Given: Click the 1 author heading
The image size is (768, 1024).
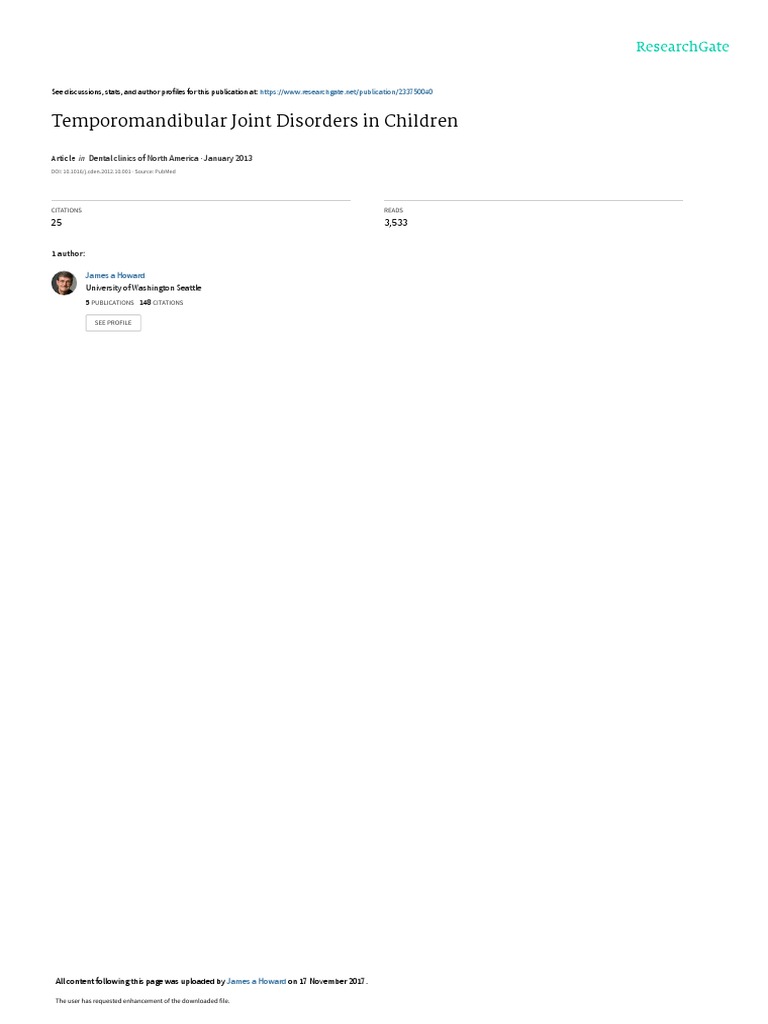Looking at the screenshot, I should click(x=68, y=253).
